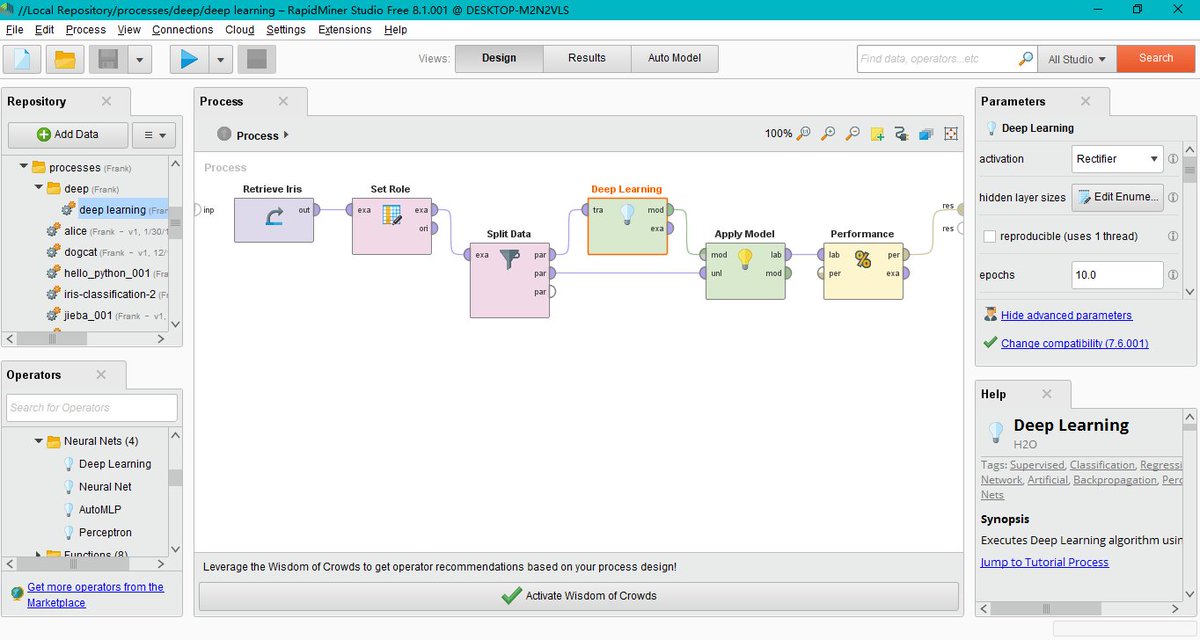The width and height of the screenshot is (1200, 640).
Task: Click the orange Search button
Action: coord(1155,58)
